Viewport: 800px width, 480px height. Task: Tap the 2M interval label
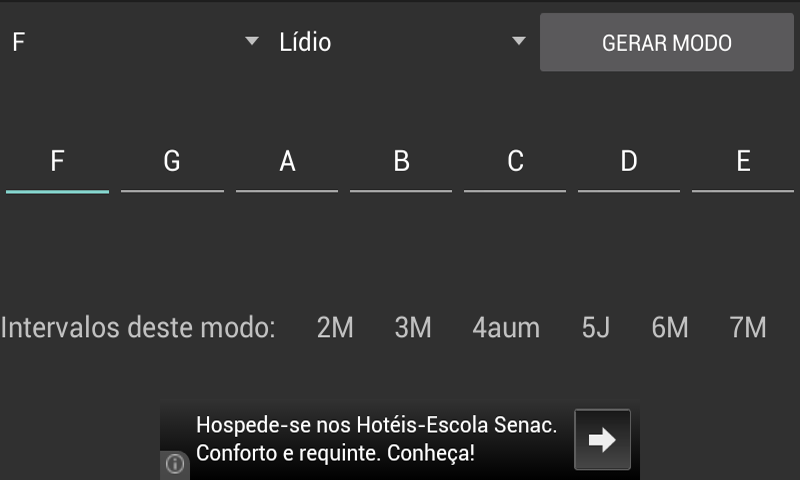click(335, 327)
